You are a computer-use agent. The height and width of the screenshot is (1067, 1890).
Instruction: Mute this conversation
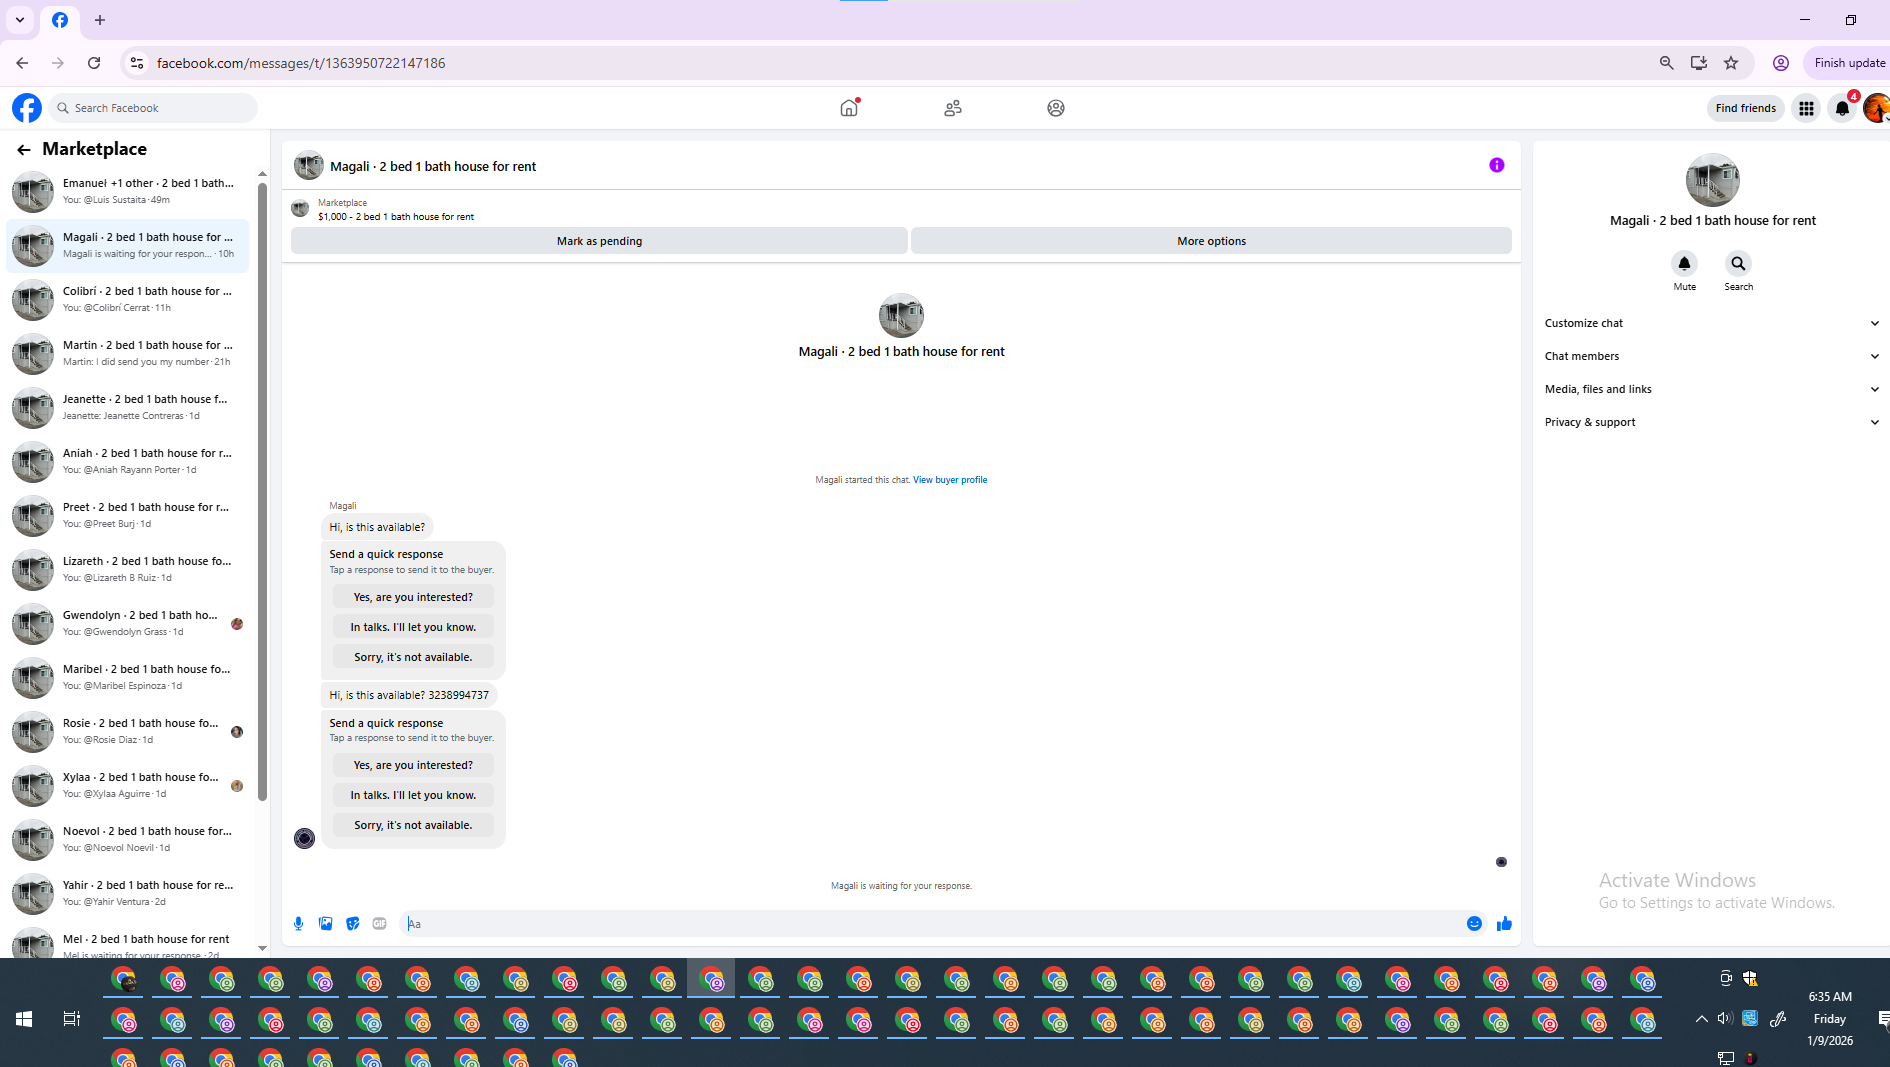pos(1684,264)
